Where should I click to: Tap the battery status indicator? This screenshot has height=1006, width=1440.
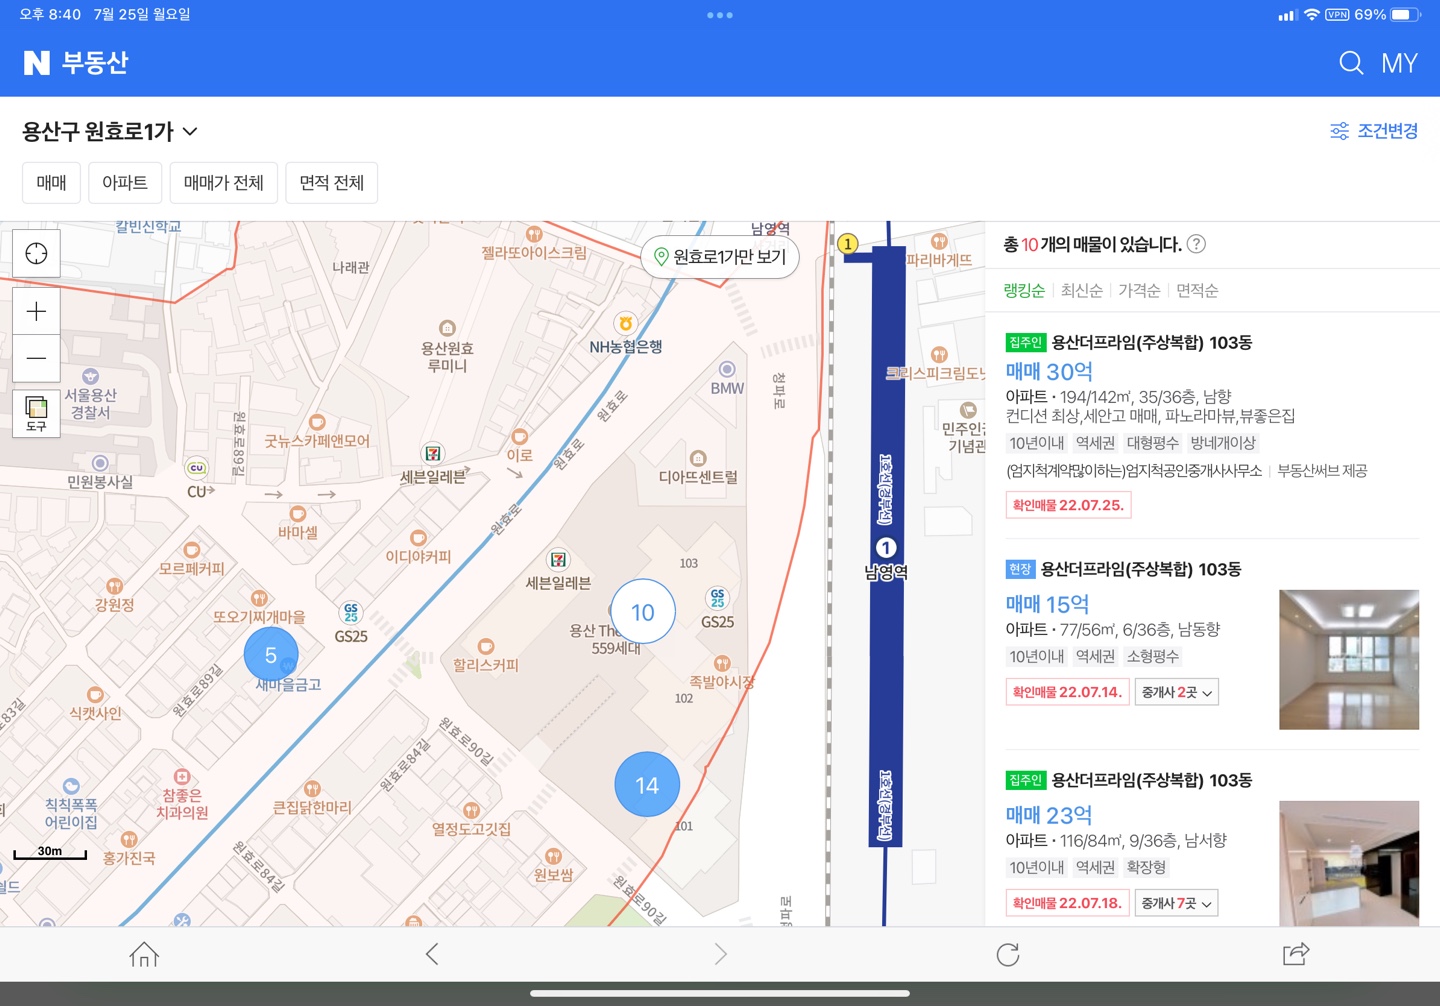click(x=1406, y=15)
